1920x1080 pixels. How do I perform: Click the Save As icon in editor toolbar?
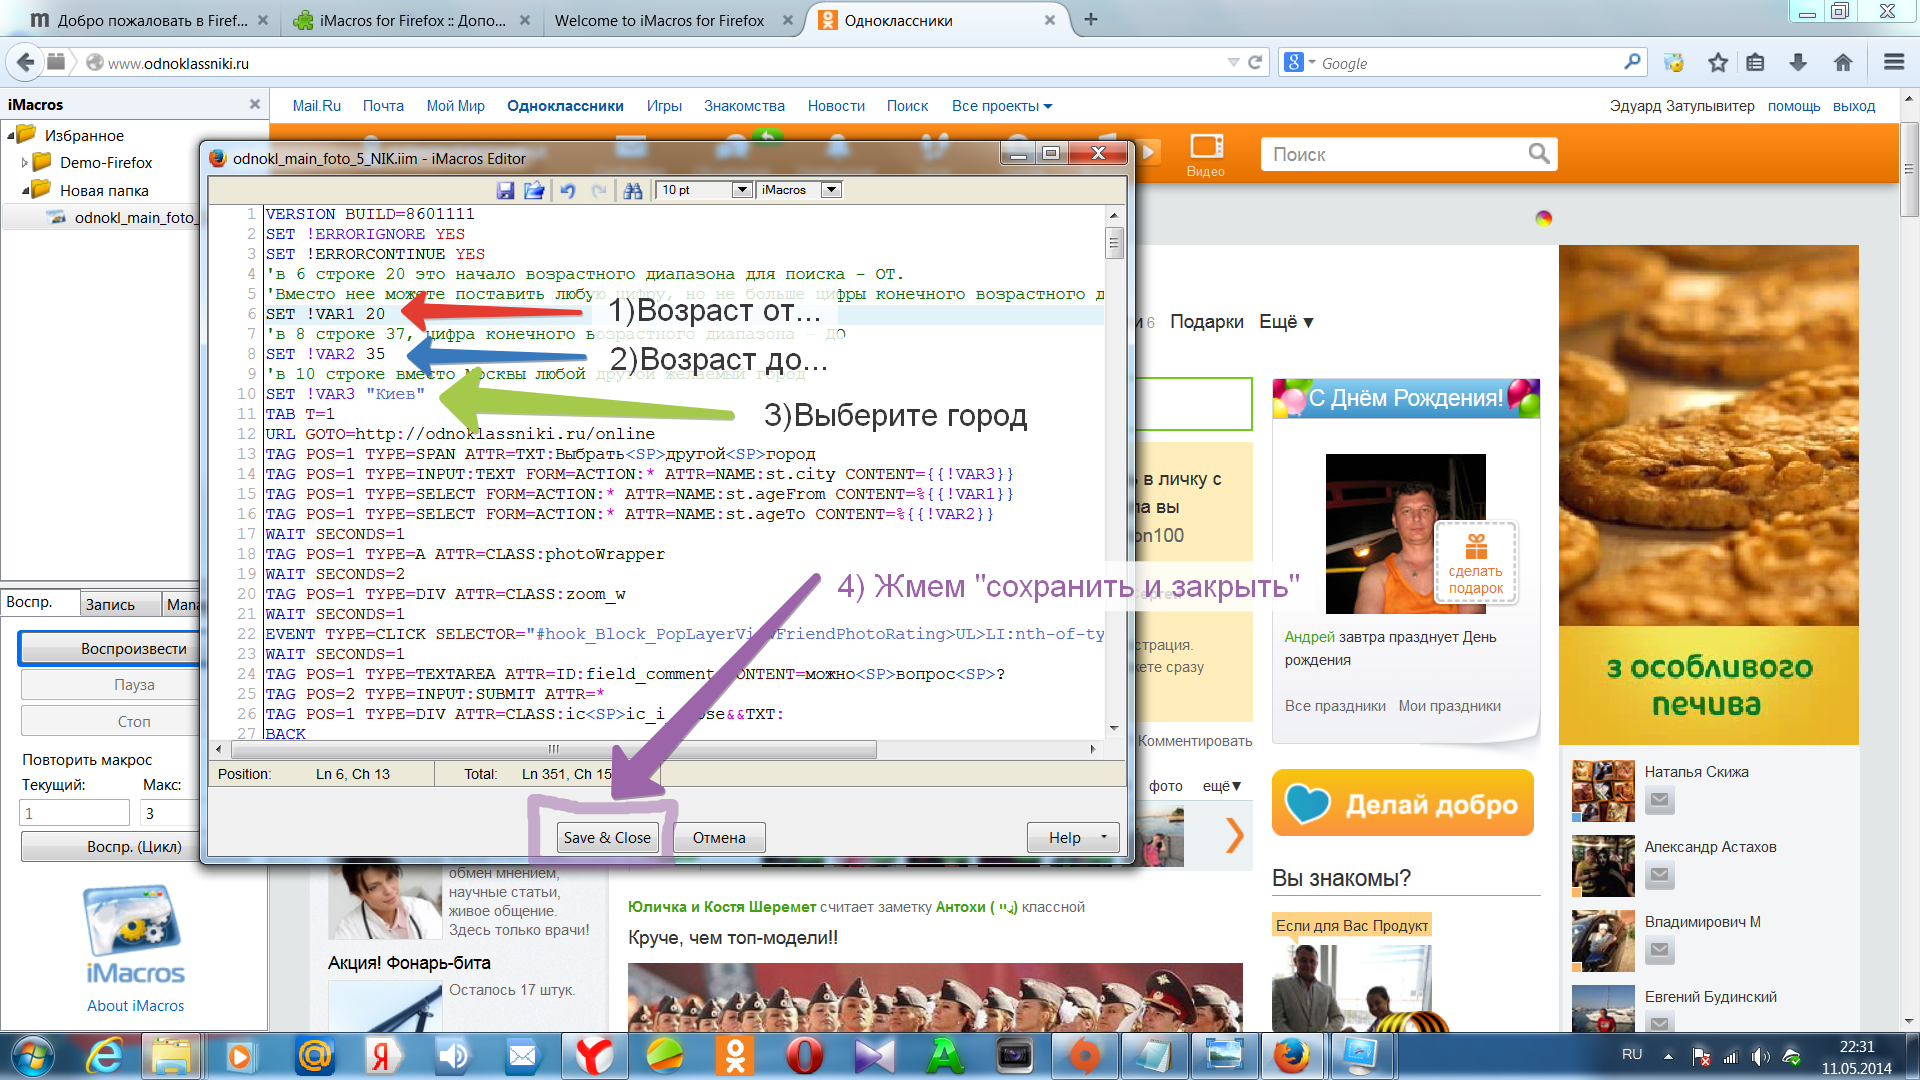click(x=534, y=190)
